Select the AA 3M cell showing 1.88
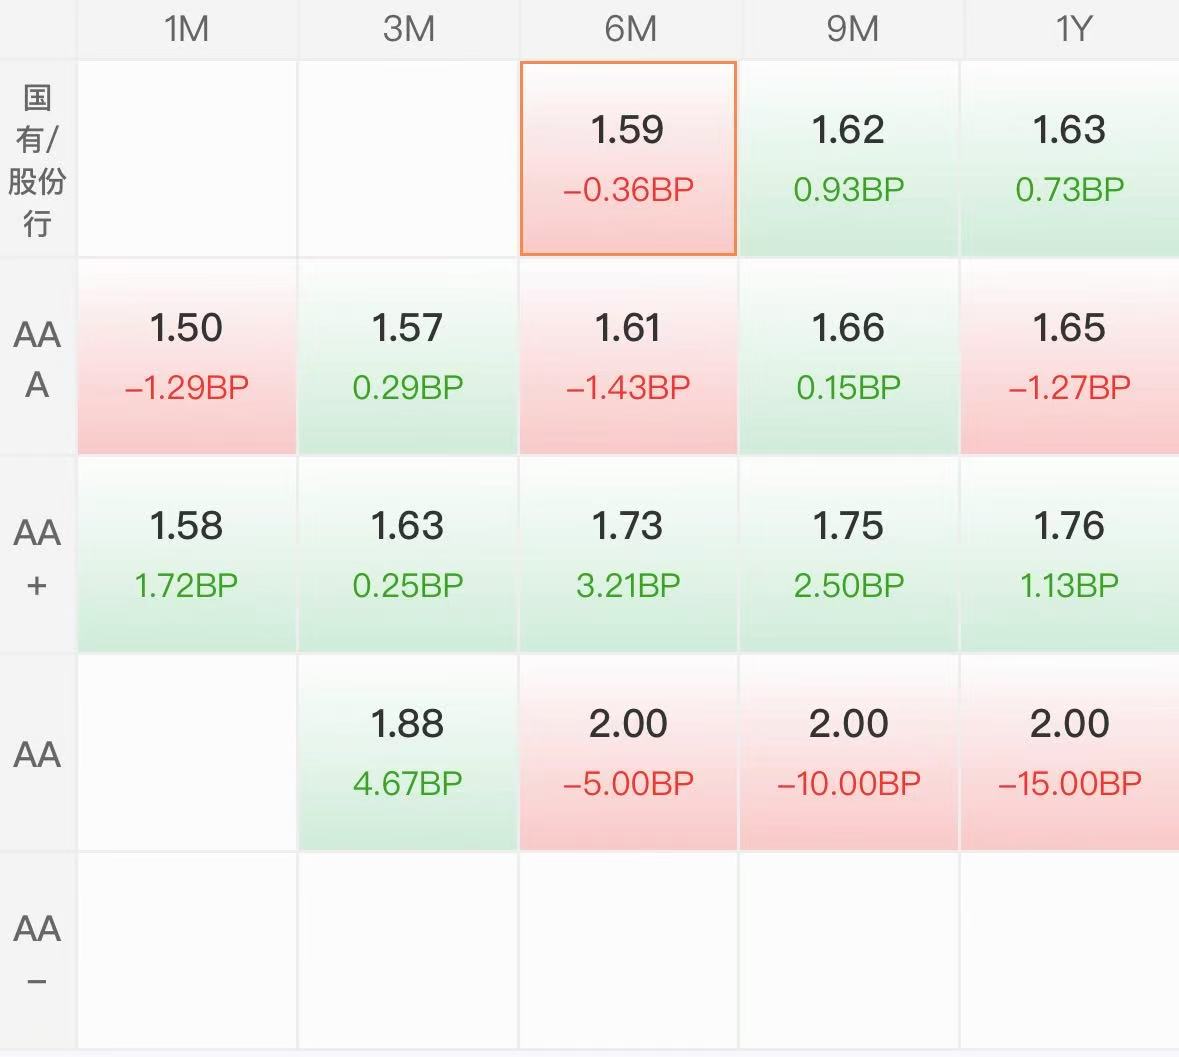The image size is (1179, 1057). [408, 753]
